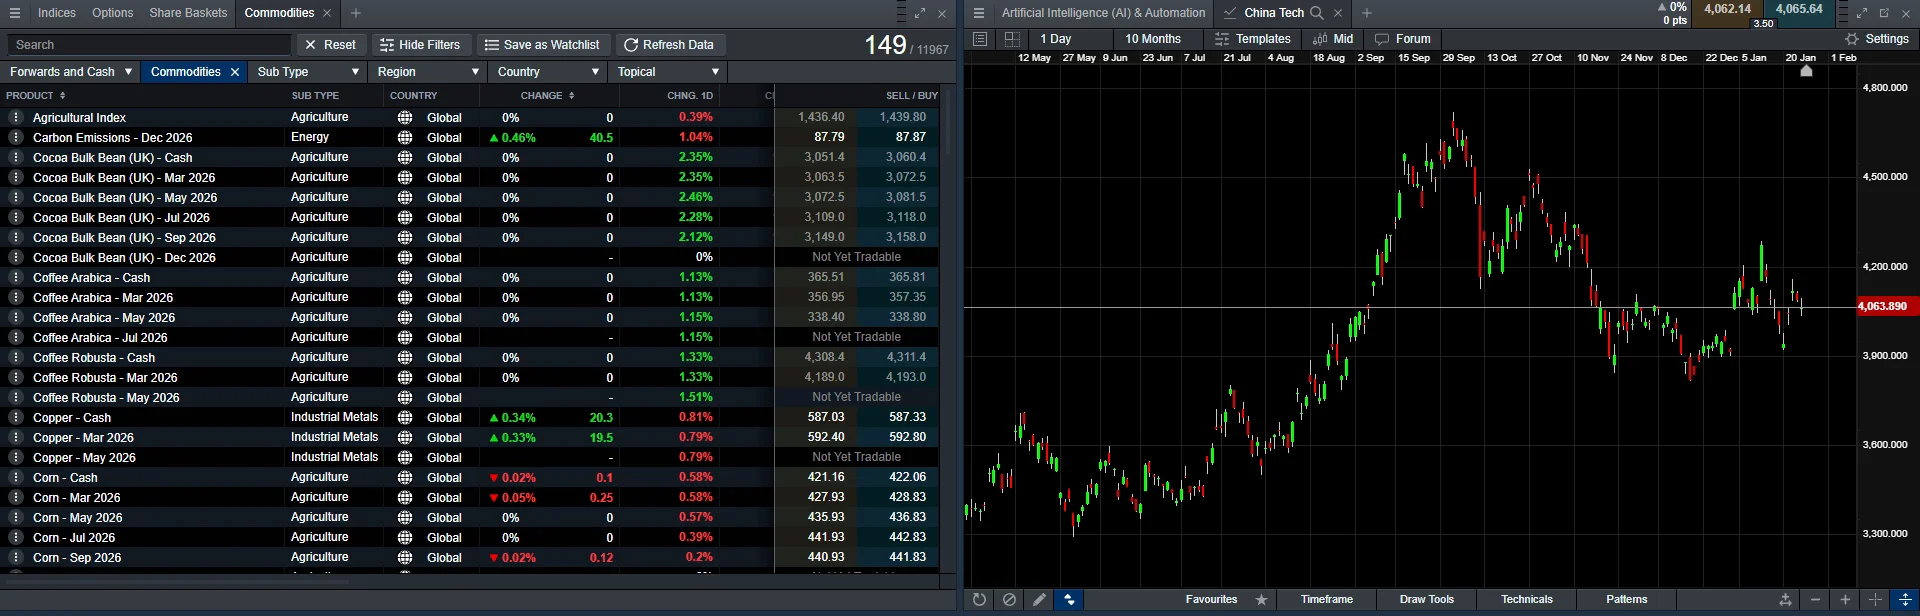The width and height of the screenshot is (1920, 616).
Task: Open row menu for Copper - Cash
Action: pos(15,417)
